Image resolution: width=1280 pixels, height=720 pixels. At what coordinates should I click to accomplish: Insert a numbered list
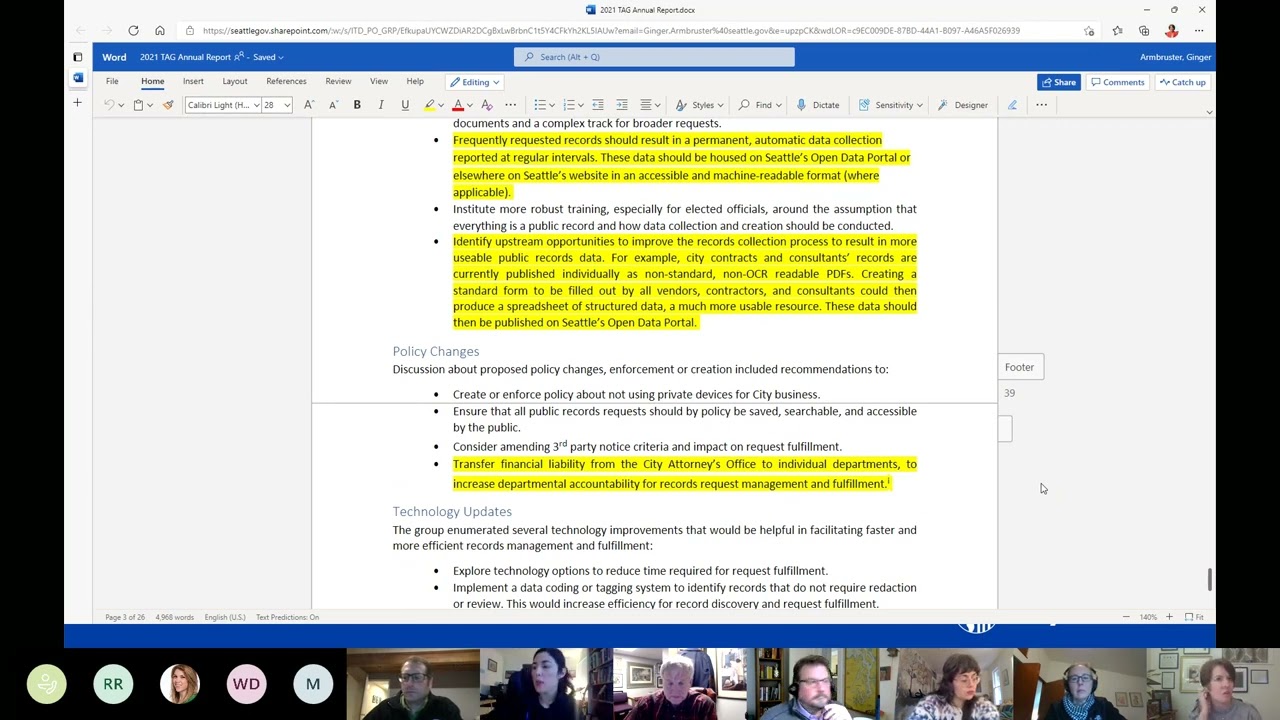568,105
